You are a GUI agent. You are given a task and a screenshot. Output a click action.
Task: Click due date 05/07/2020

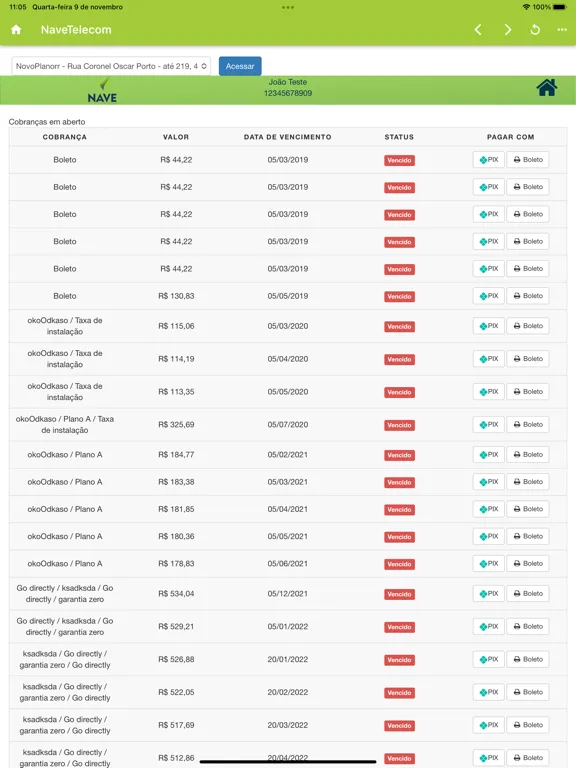288,424
